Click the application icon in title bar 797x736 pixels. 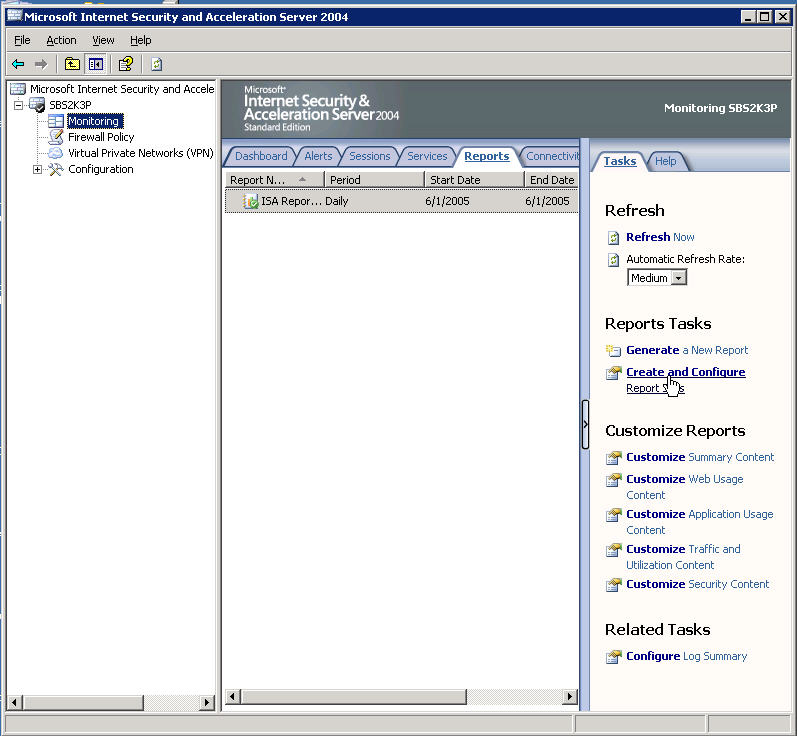[x=15, y=16]
